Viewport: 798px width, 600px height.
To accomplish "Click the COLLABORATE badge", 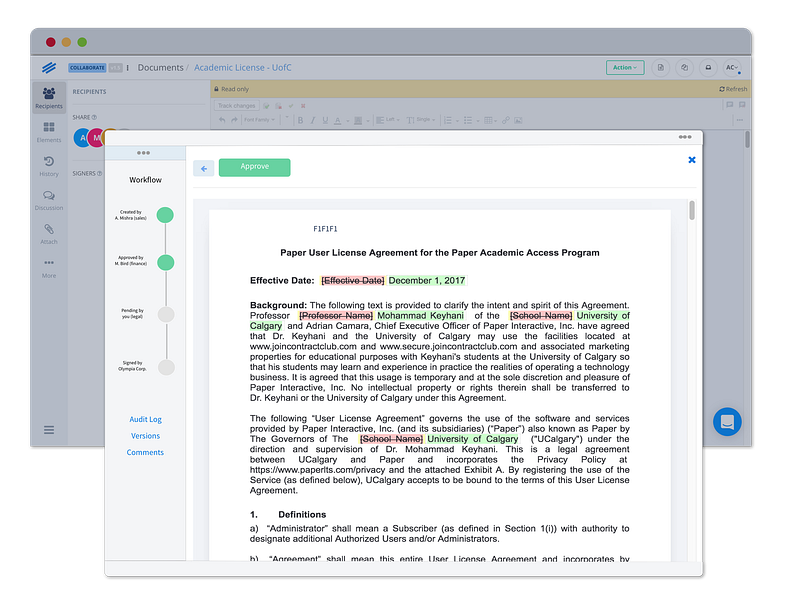I will pos(87,68).
